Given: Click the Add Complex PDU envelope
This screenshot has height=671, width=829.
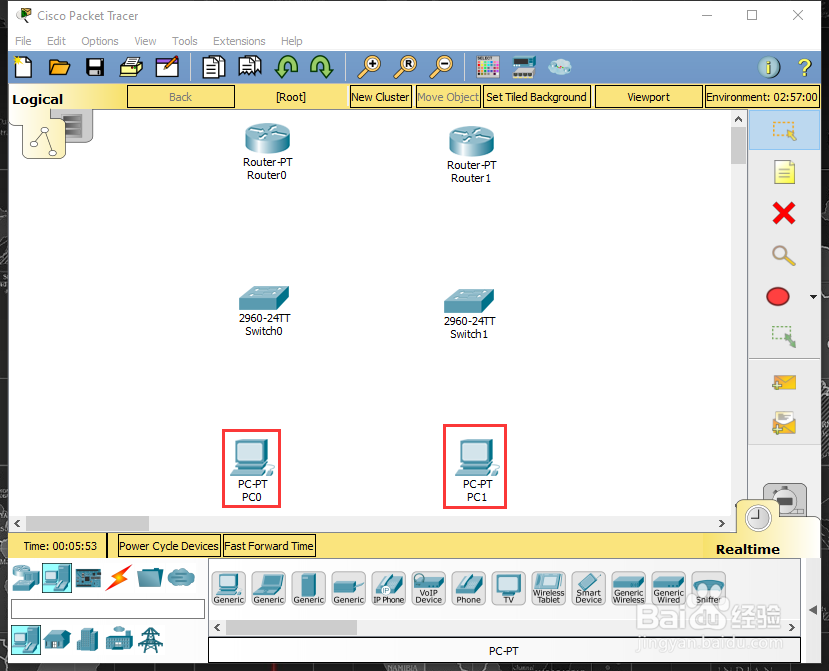Looking at the screenshot, I should [x=784, y=424].
